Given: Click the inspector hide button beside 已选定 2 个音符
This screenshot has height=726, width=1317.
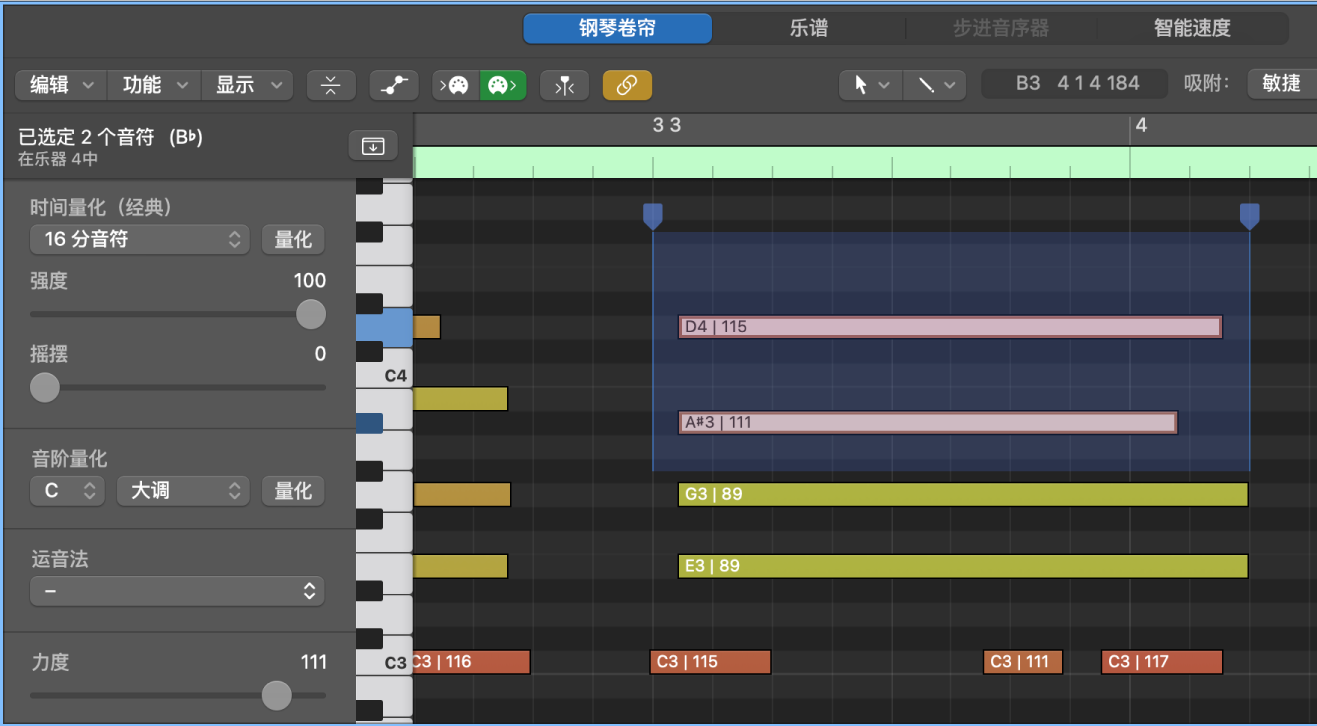Looking at the screenshot, I should [x=373, y=146].
